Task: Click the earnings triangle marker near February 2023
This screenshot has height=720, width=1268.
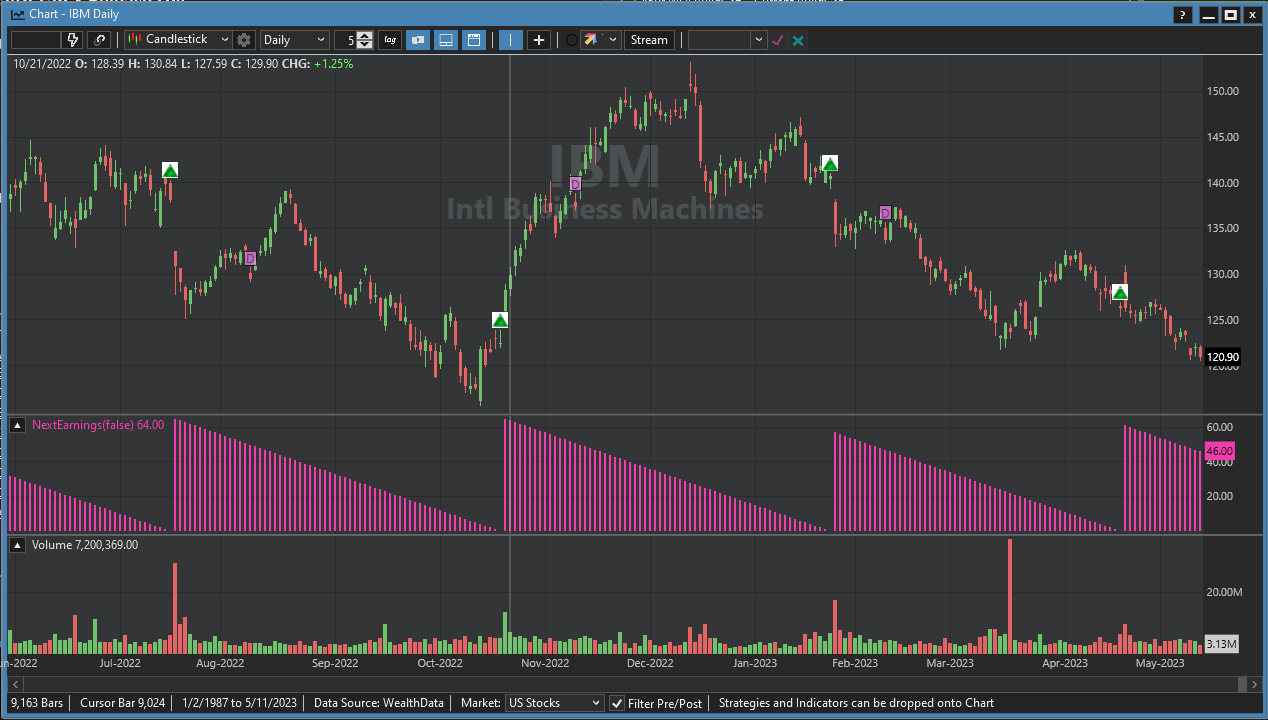Action: [x=829, y=163]
